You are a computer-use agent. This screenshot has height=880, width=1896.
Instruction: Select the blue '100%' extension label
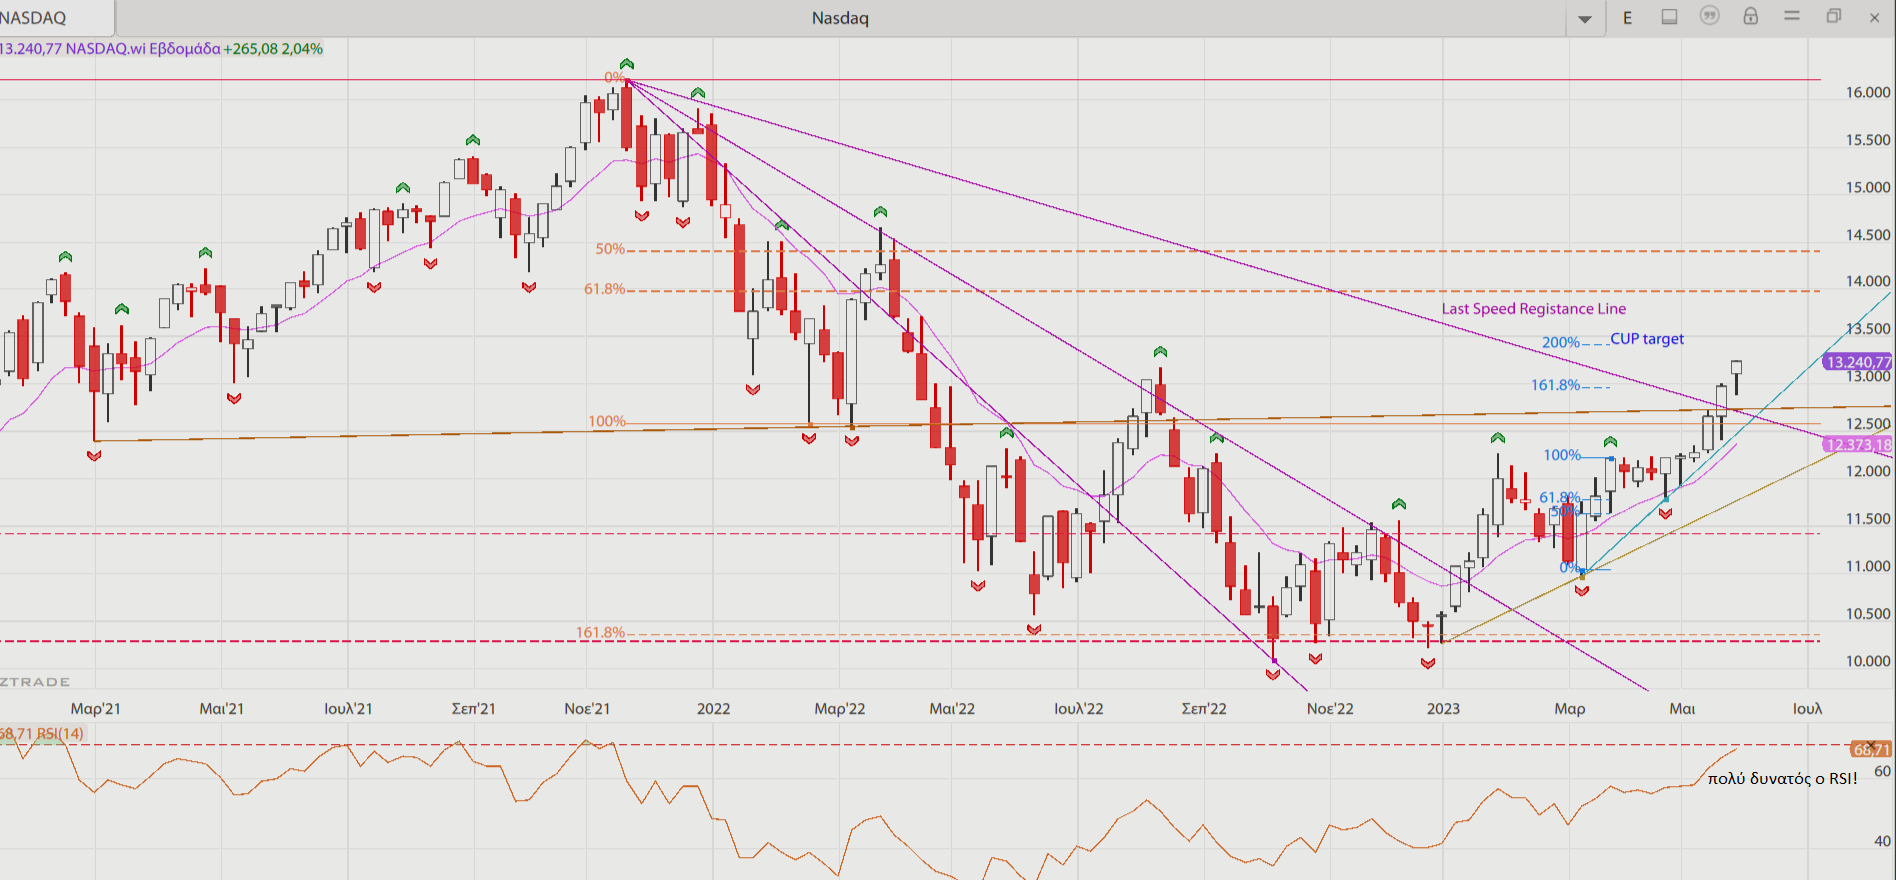pos(1562,455)
